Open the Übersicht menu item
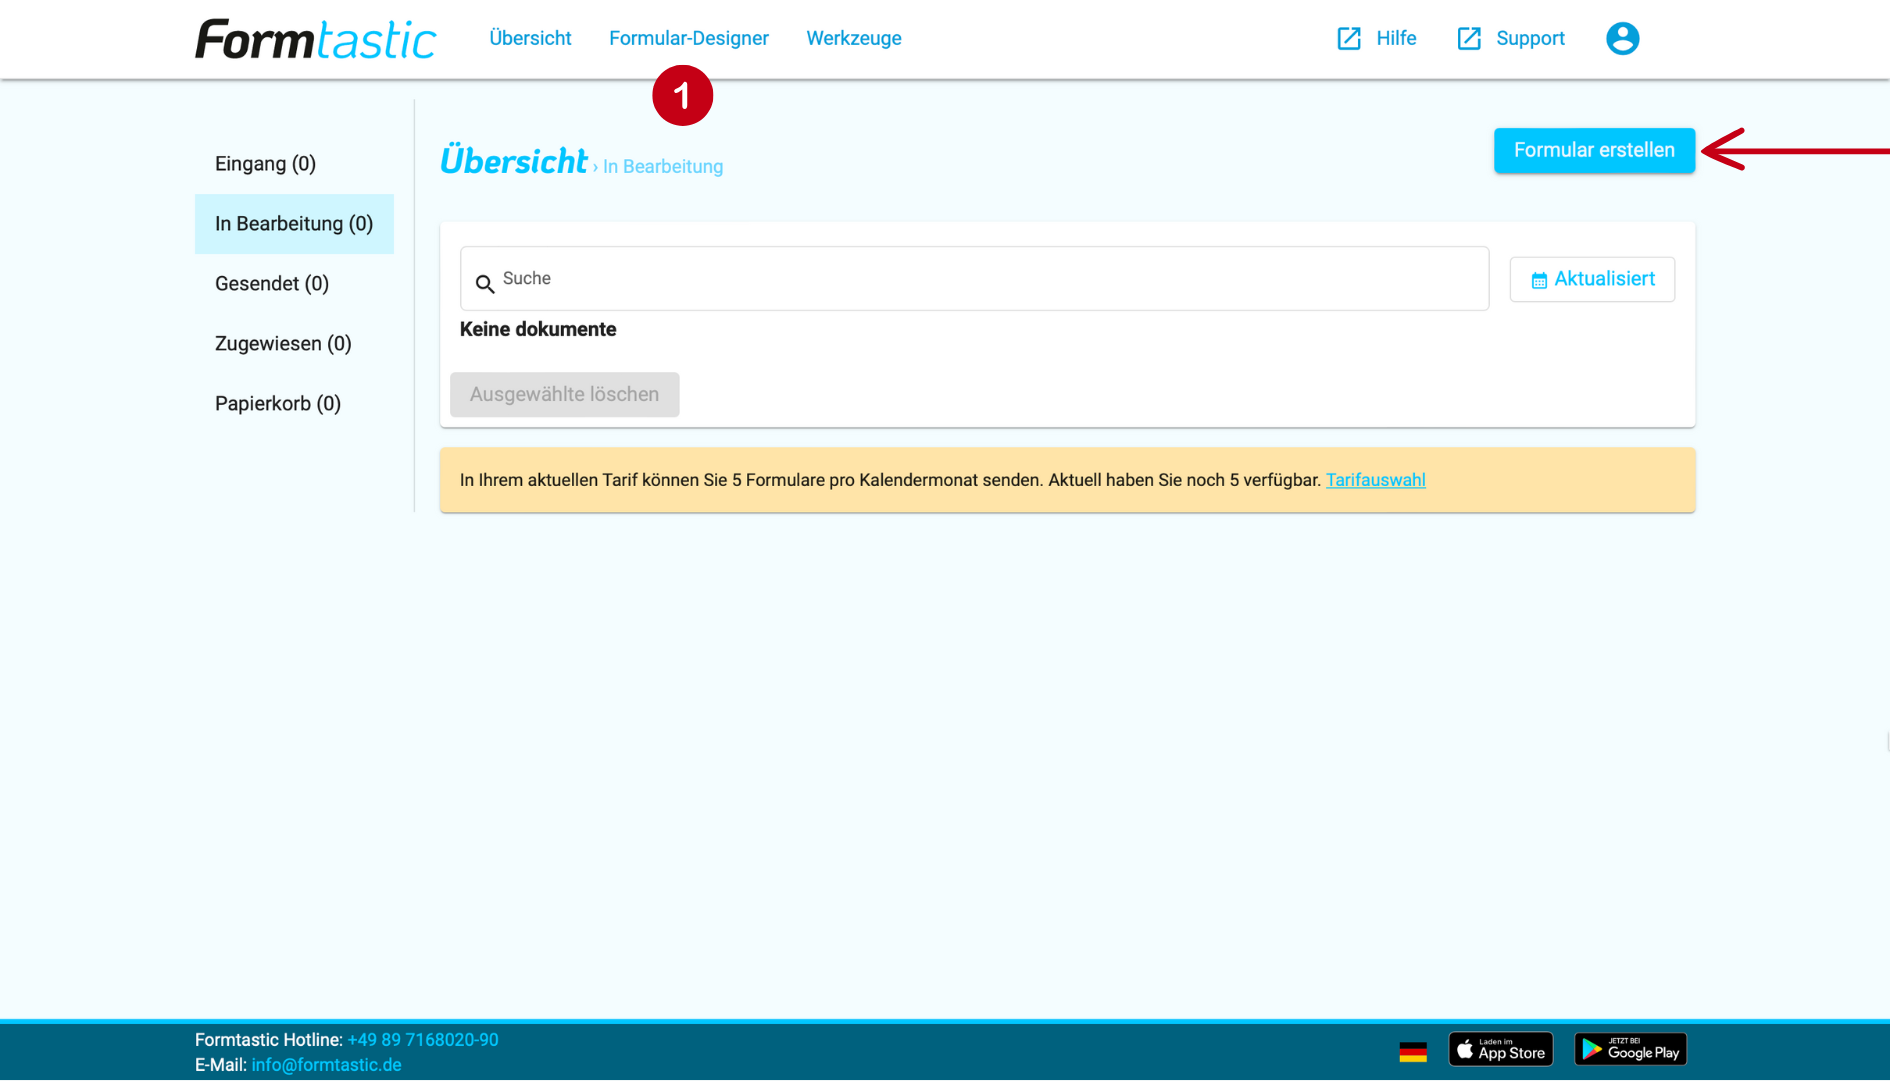This screenshot has height=1081, width=1890. click(x=530, y=38)
